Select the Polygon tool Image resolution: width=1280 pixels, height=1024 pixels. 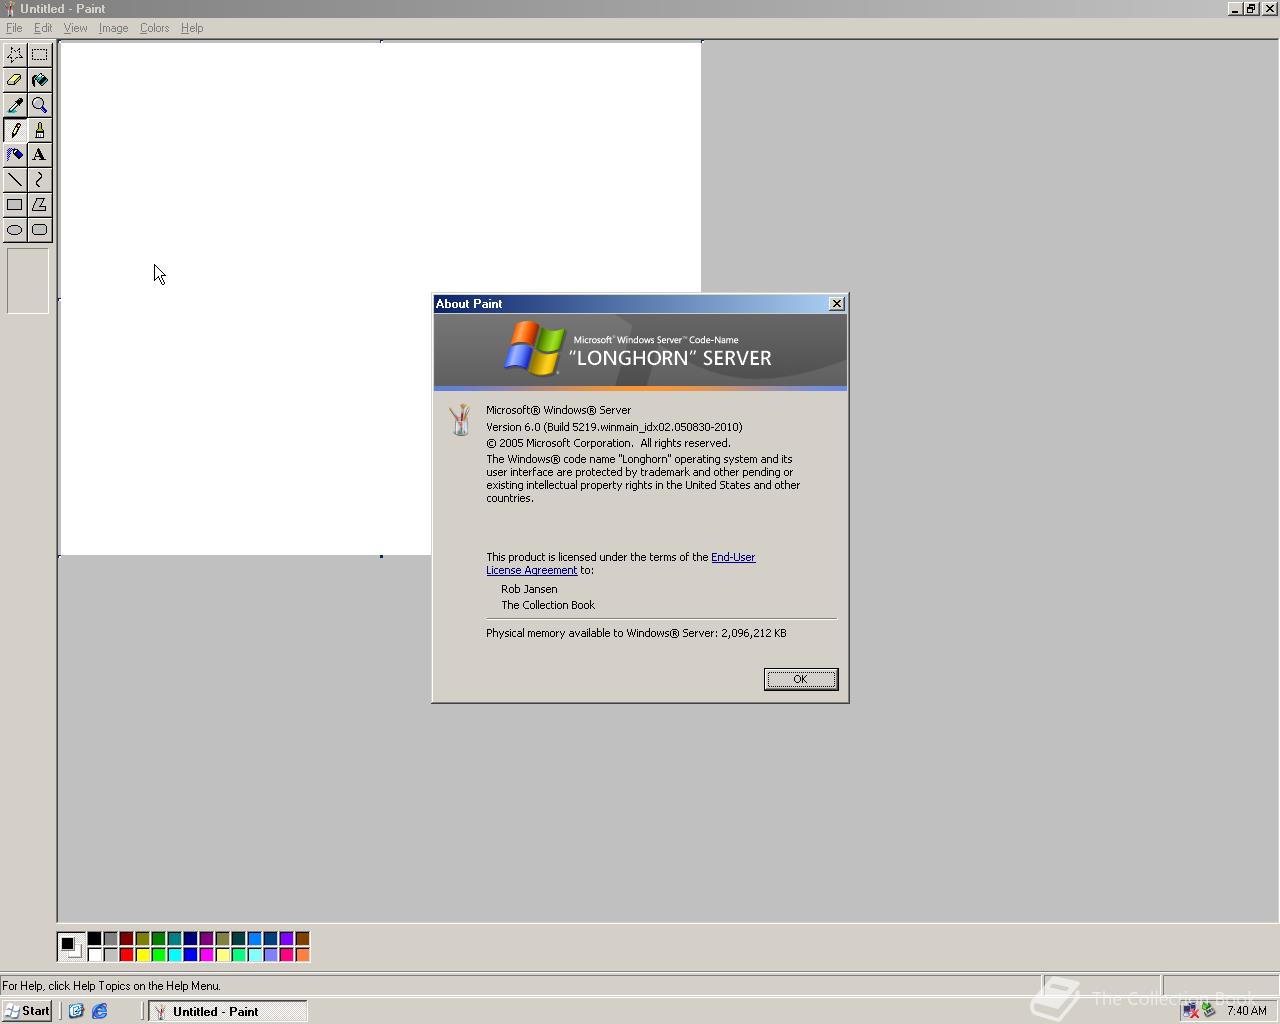point(39,205)
